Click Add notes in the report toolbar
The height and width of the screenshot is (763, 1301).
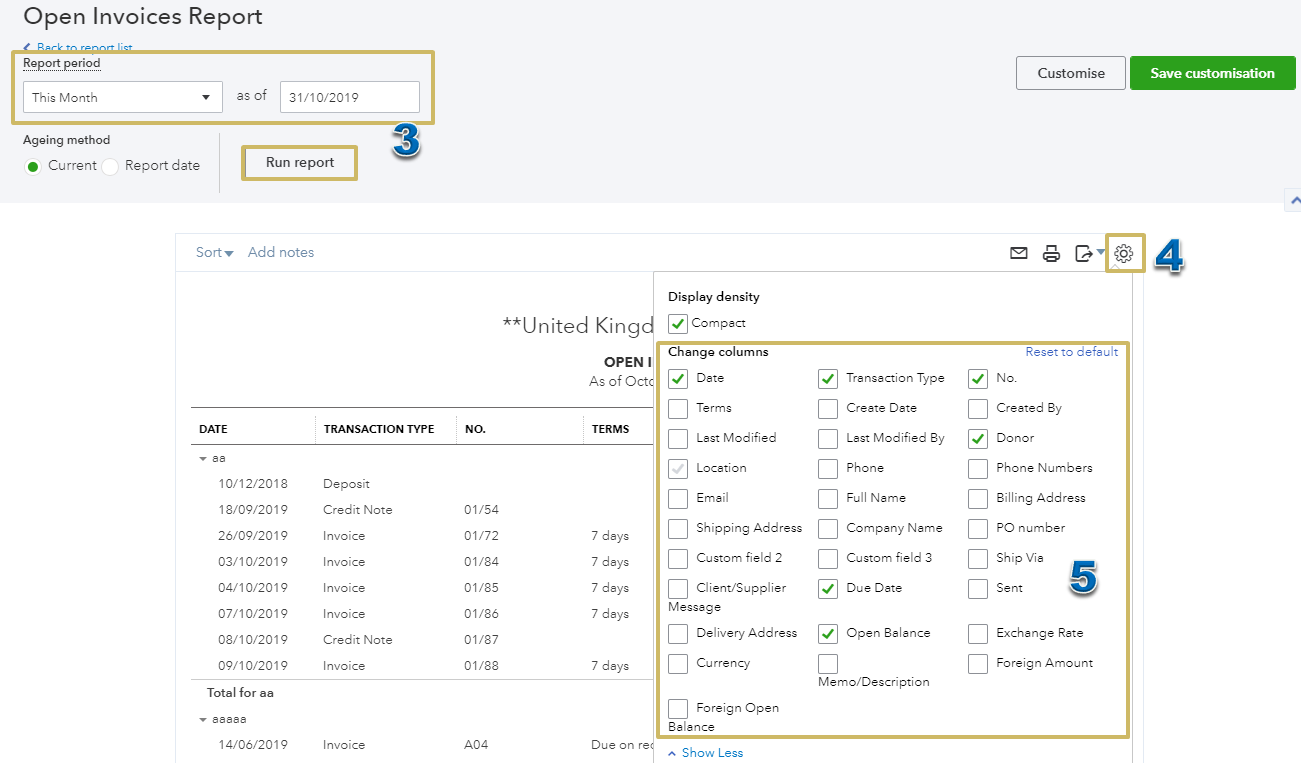click(281, 253)
